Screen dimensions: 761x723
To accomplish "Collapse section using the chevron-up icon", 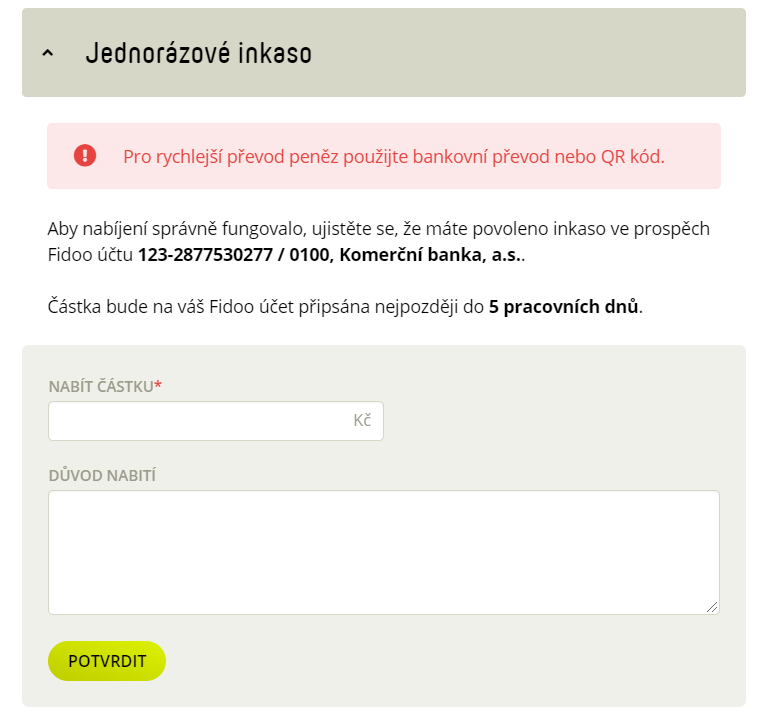I will click(48, 53).
